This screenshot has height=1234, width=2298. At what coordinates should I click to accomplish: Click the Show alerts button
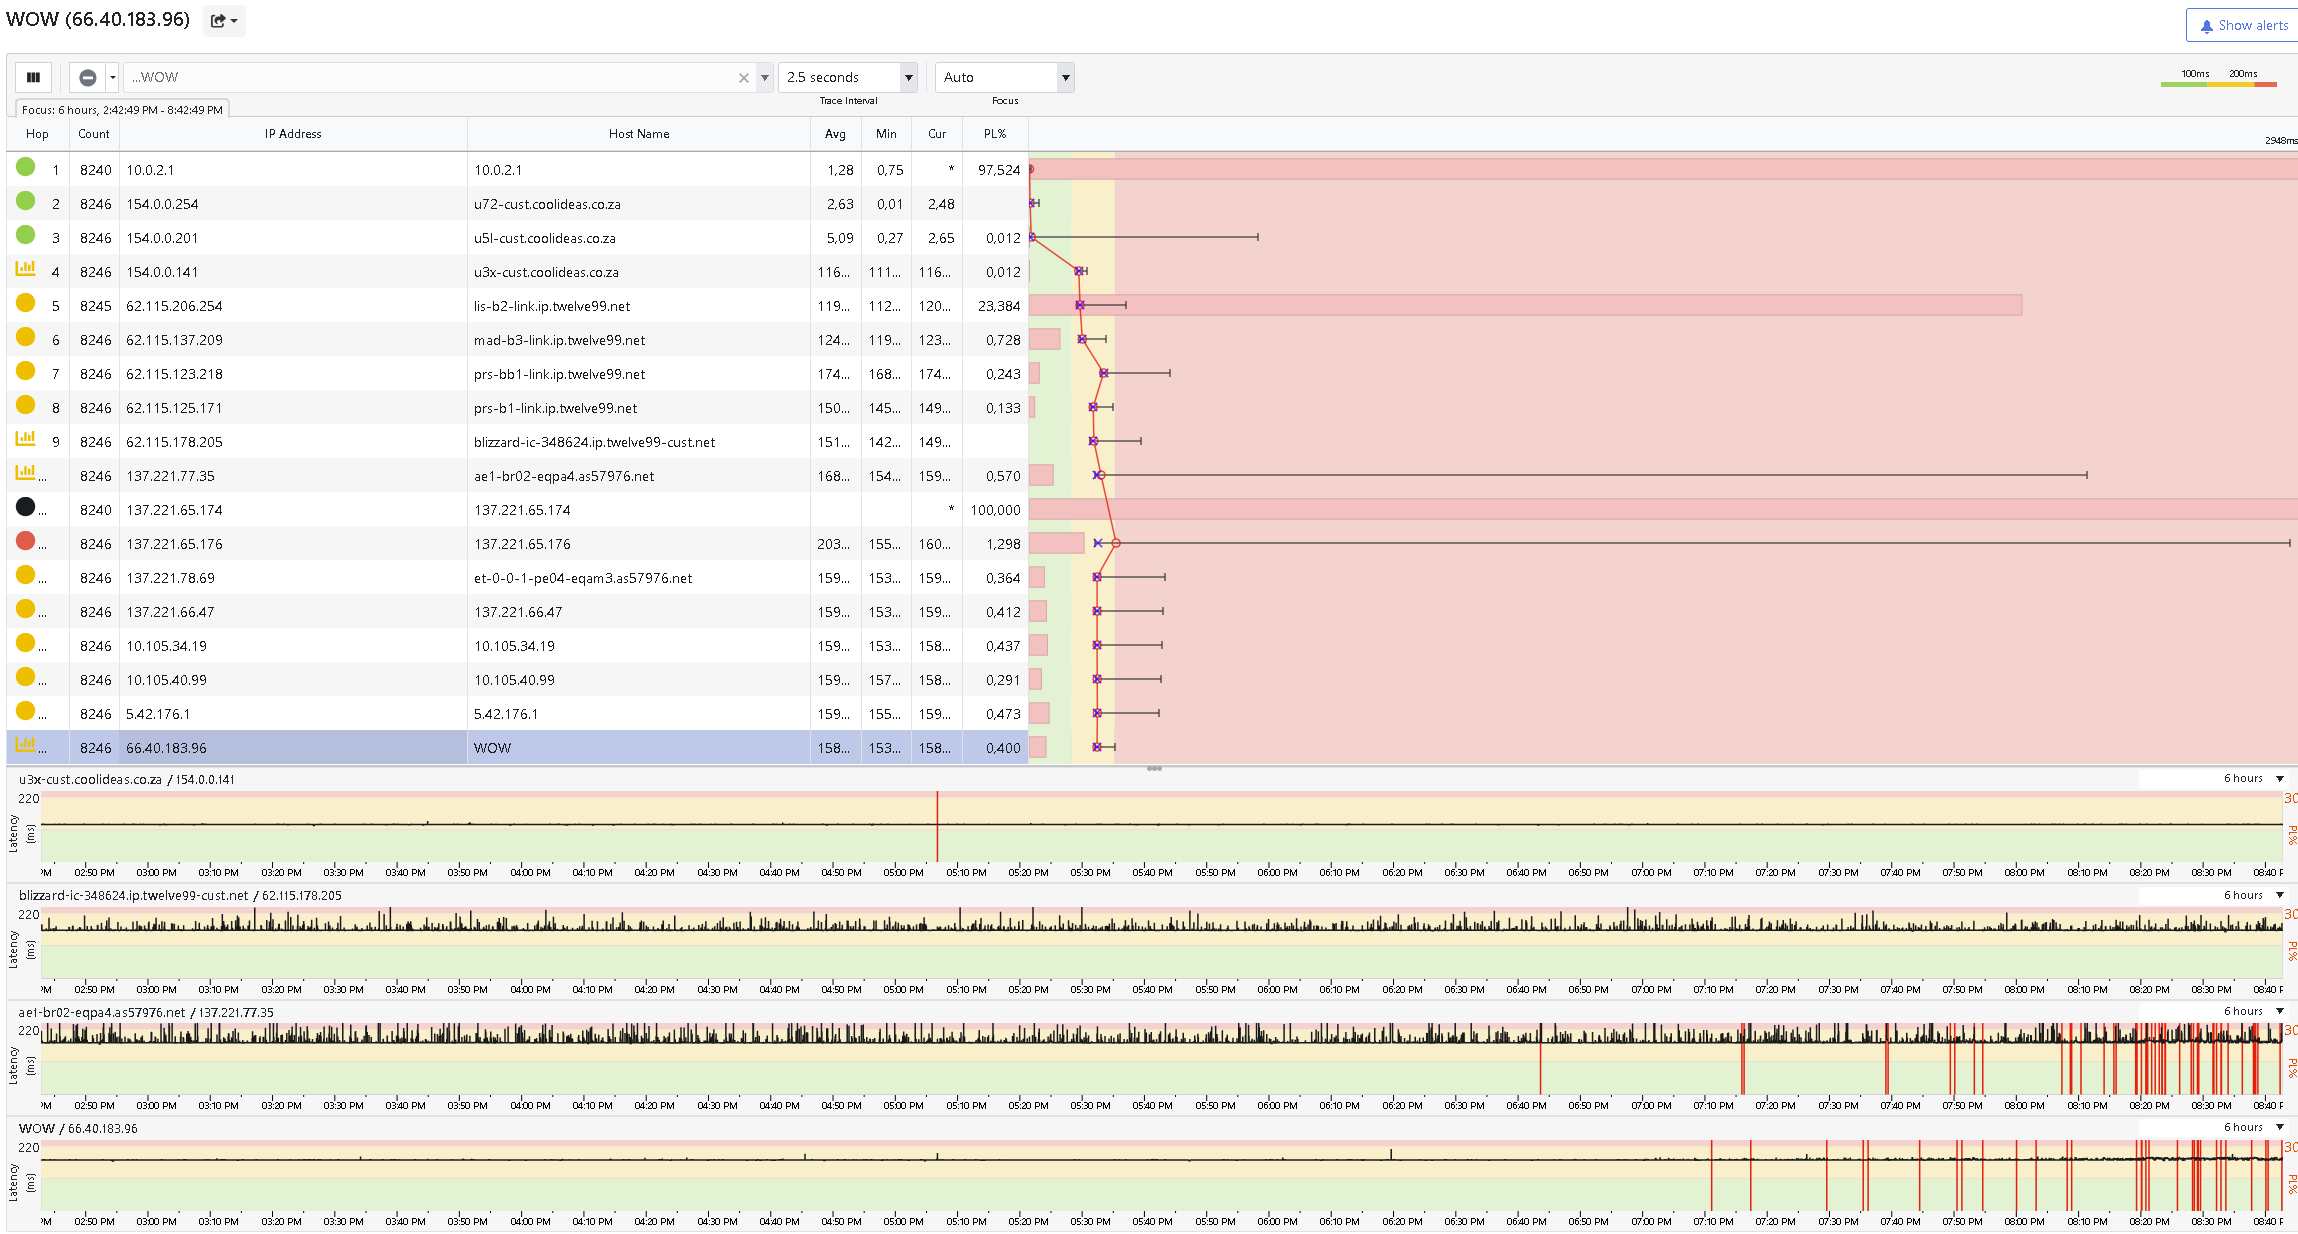click(x=2243, y=25)
